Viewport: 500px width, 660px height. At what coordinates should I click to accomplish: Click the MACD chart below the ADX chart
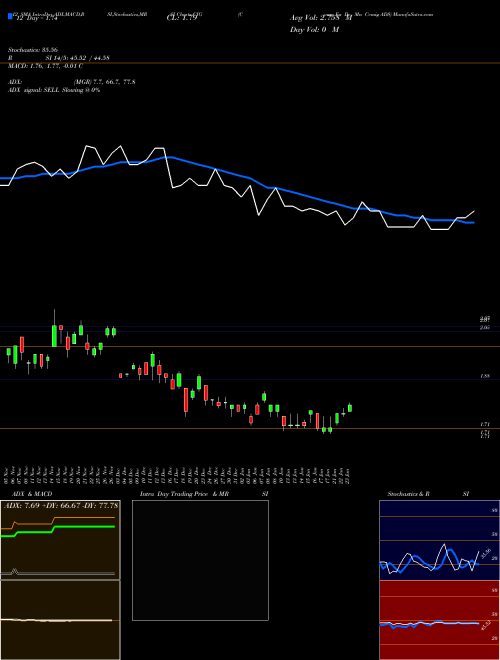point(60,620)
